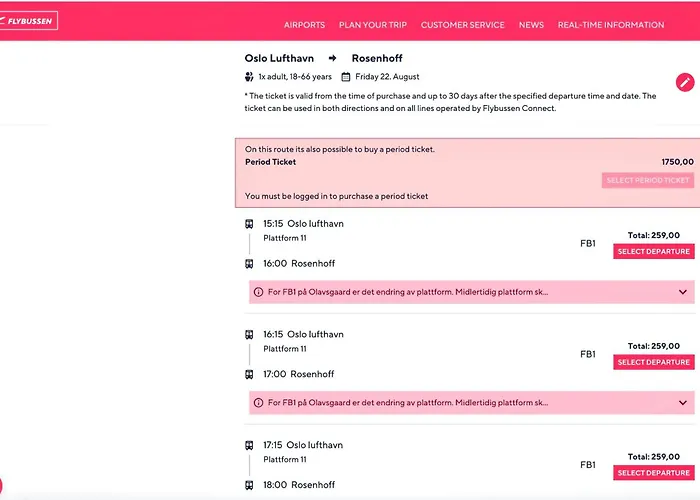This screenshot has width=700, height=500.
Task: Click Plattform 11 under 15:15 Oslo lufthavn
Action: (285, 238)
